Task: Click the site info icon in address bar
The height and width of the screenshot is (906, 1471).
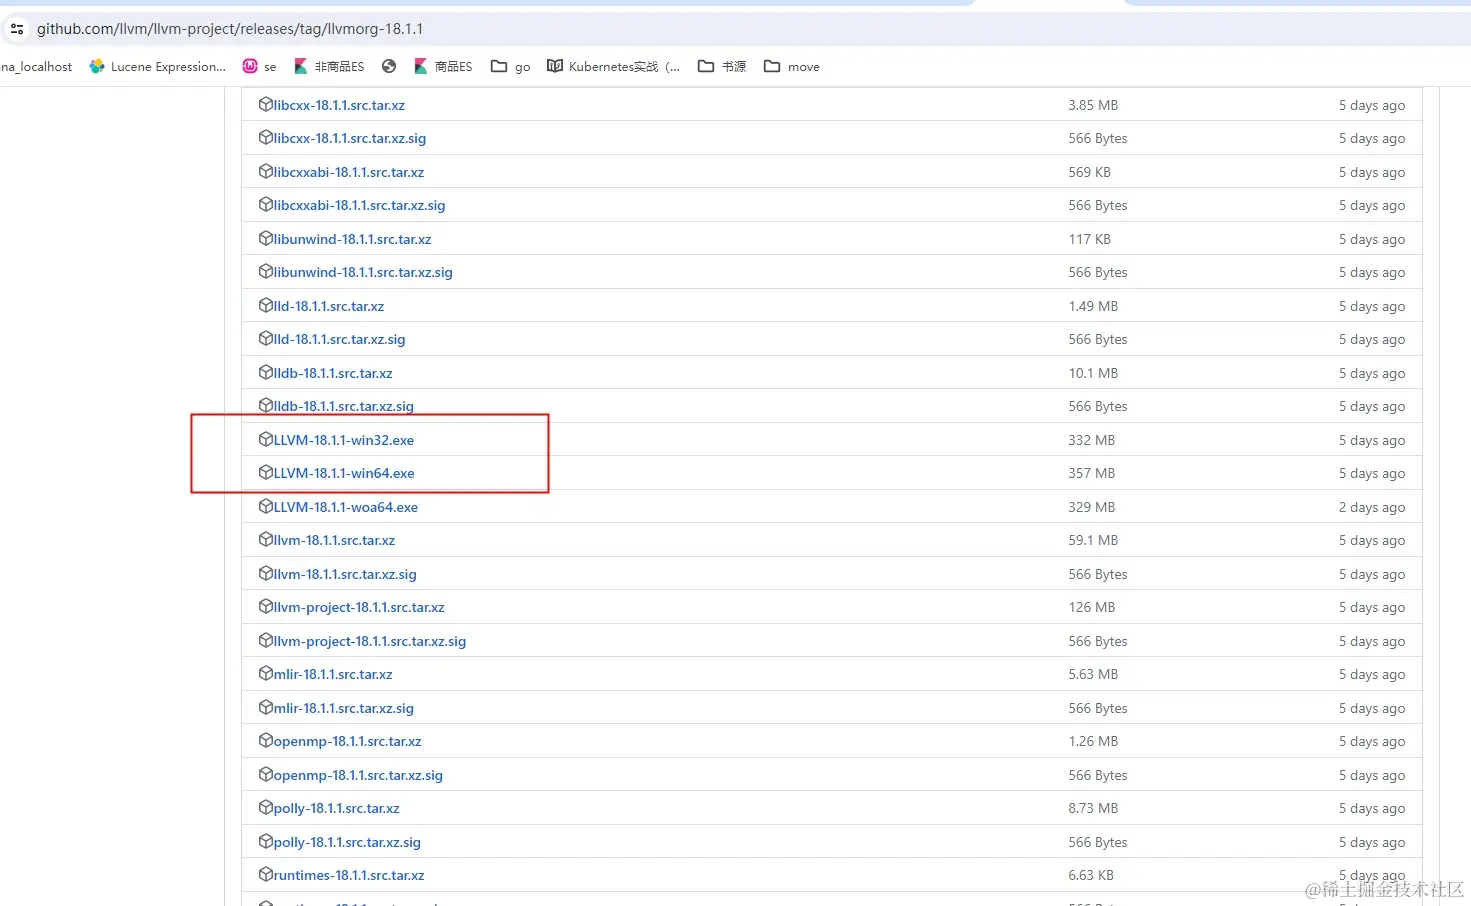Action: tap(17, 29)
